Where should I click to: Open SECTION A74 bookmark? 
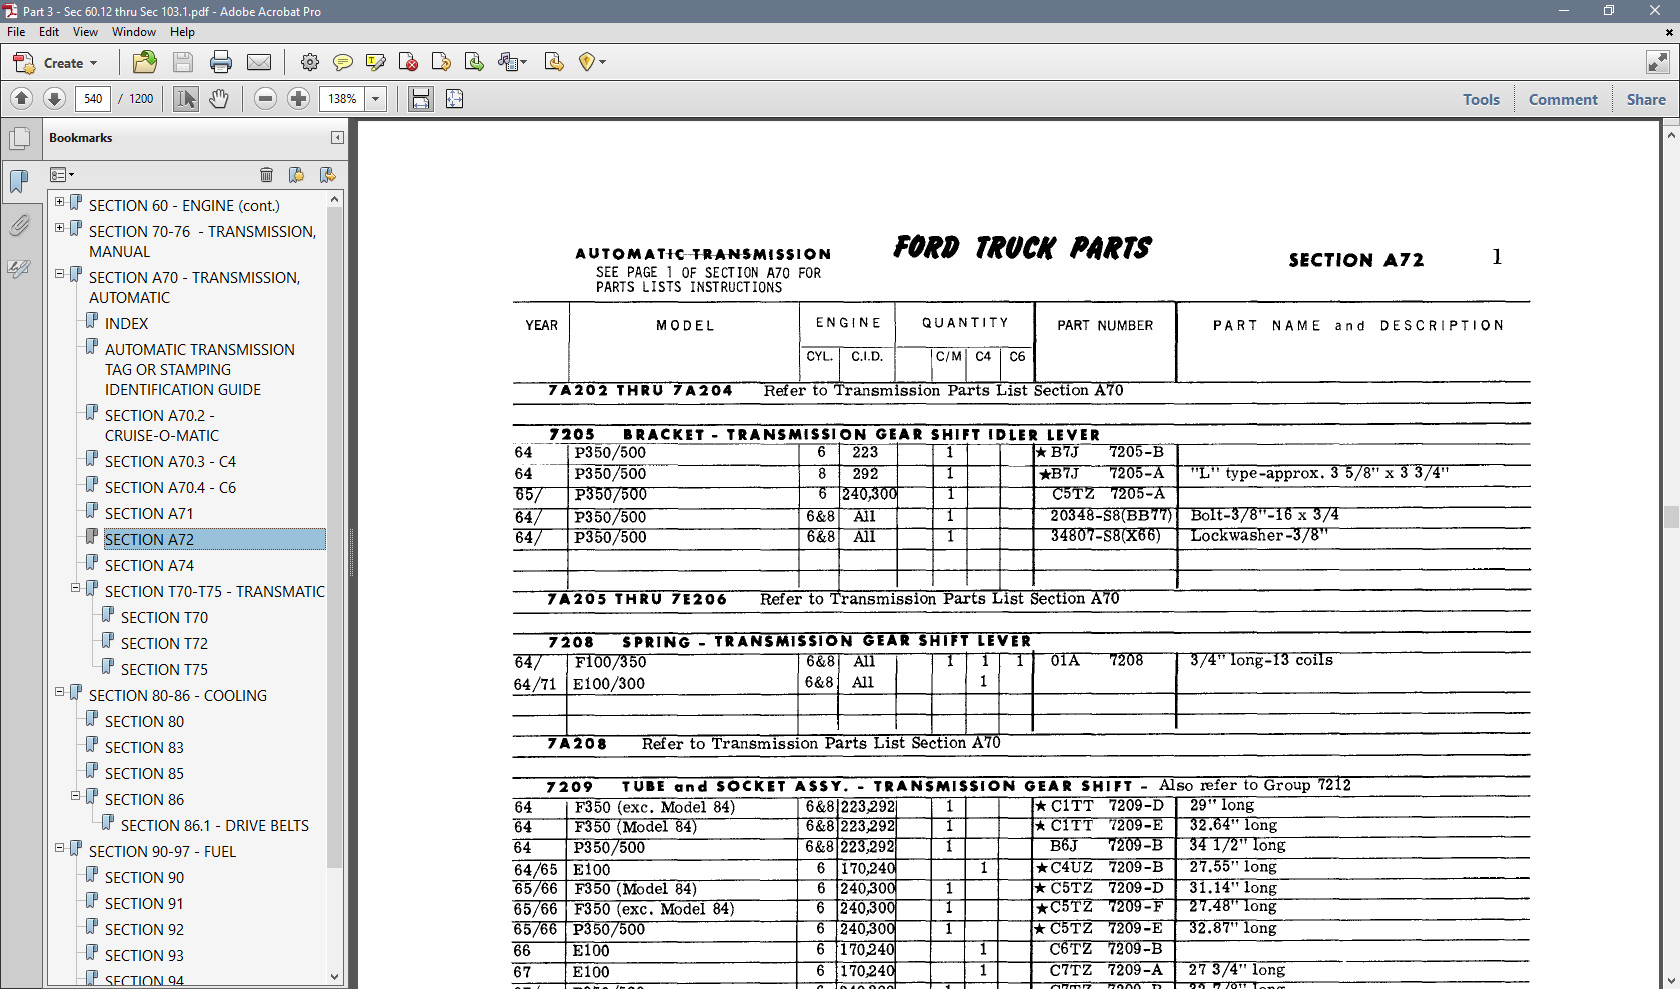click(149, 566)
